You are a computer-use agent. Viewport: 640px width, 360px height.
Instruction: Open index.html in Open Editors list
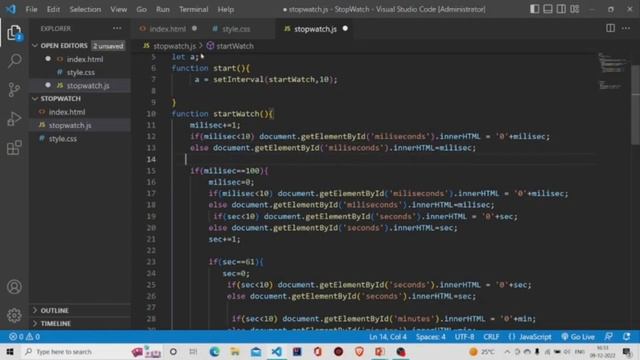pos(85,59)
